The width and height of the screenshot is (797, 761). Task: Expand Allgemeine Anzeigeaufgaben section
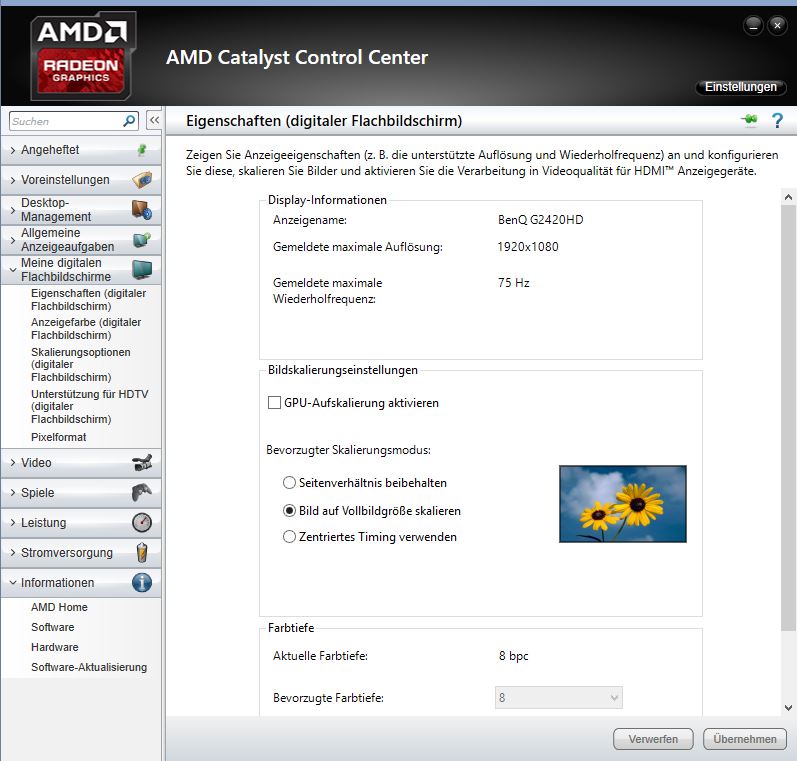point(13,239)
